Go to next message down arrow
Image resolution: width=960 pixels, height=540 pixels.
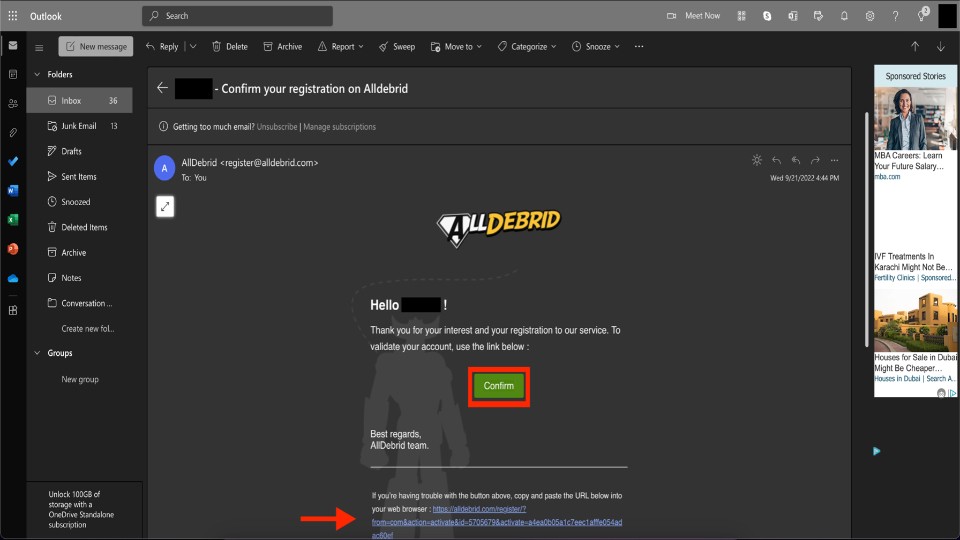(940, 47)
